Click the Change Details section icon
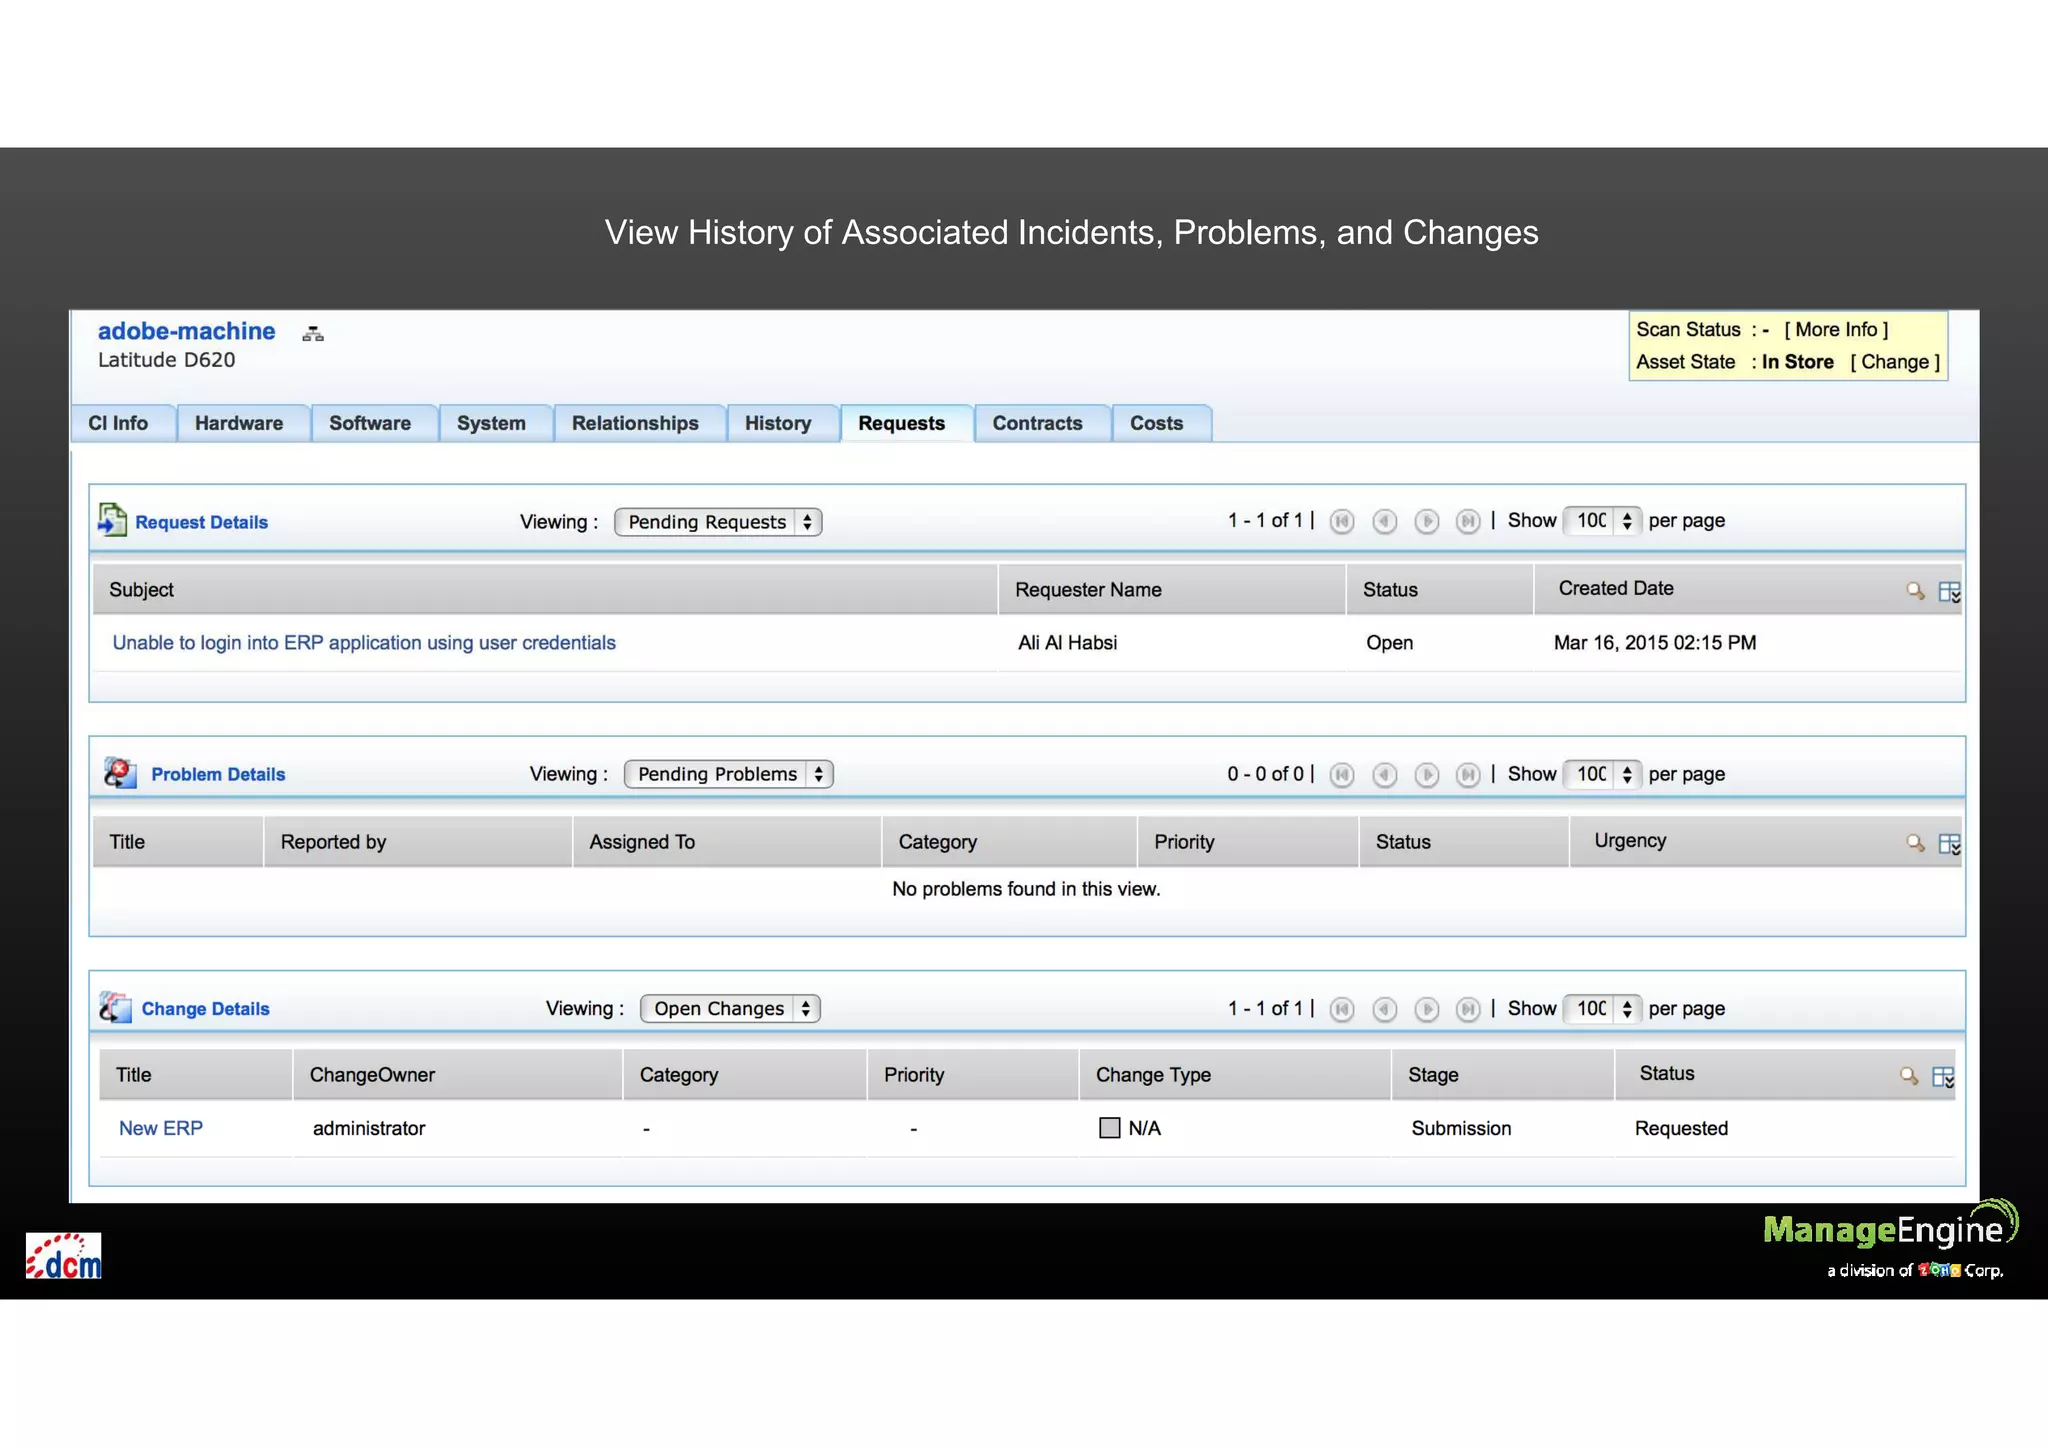The height and width of the screenshot is (1447, 2048). [115, 1007]
